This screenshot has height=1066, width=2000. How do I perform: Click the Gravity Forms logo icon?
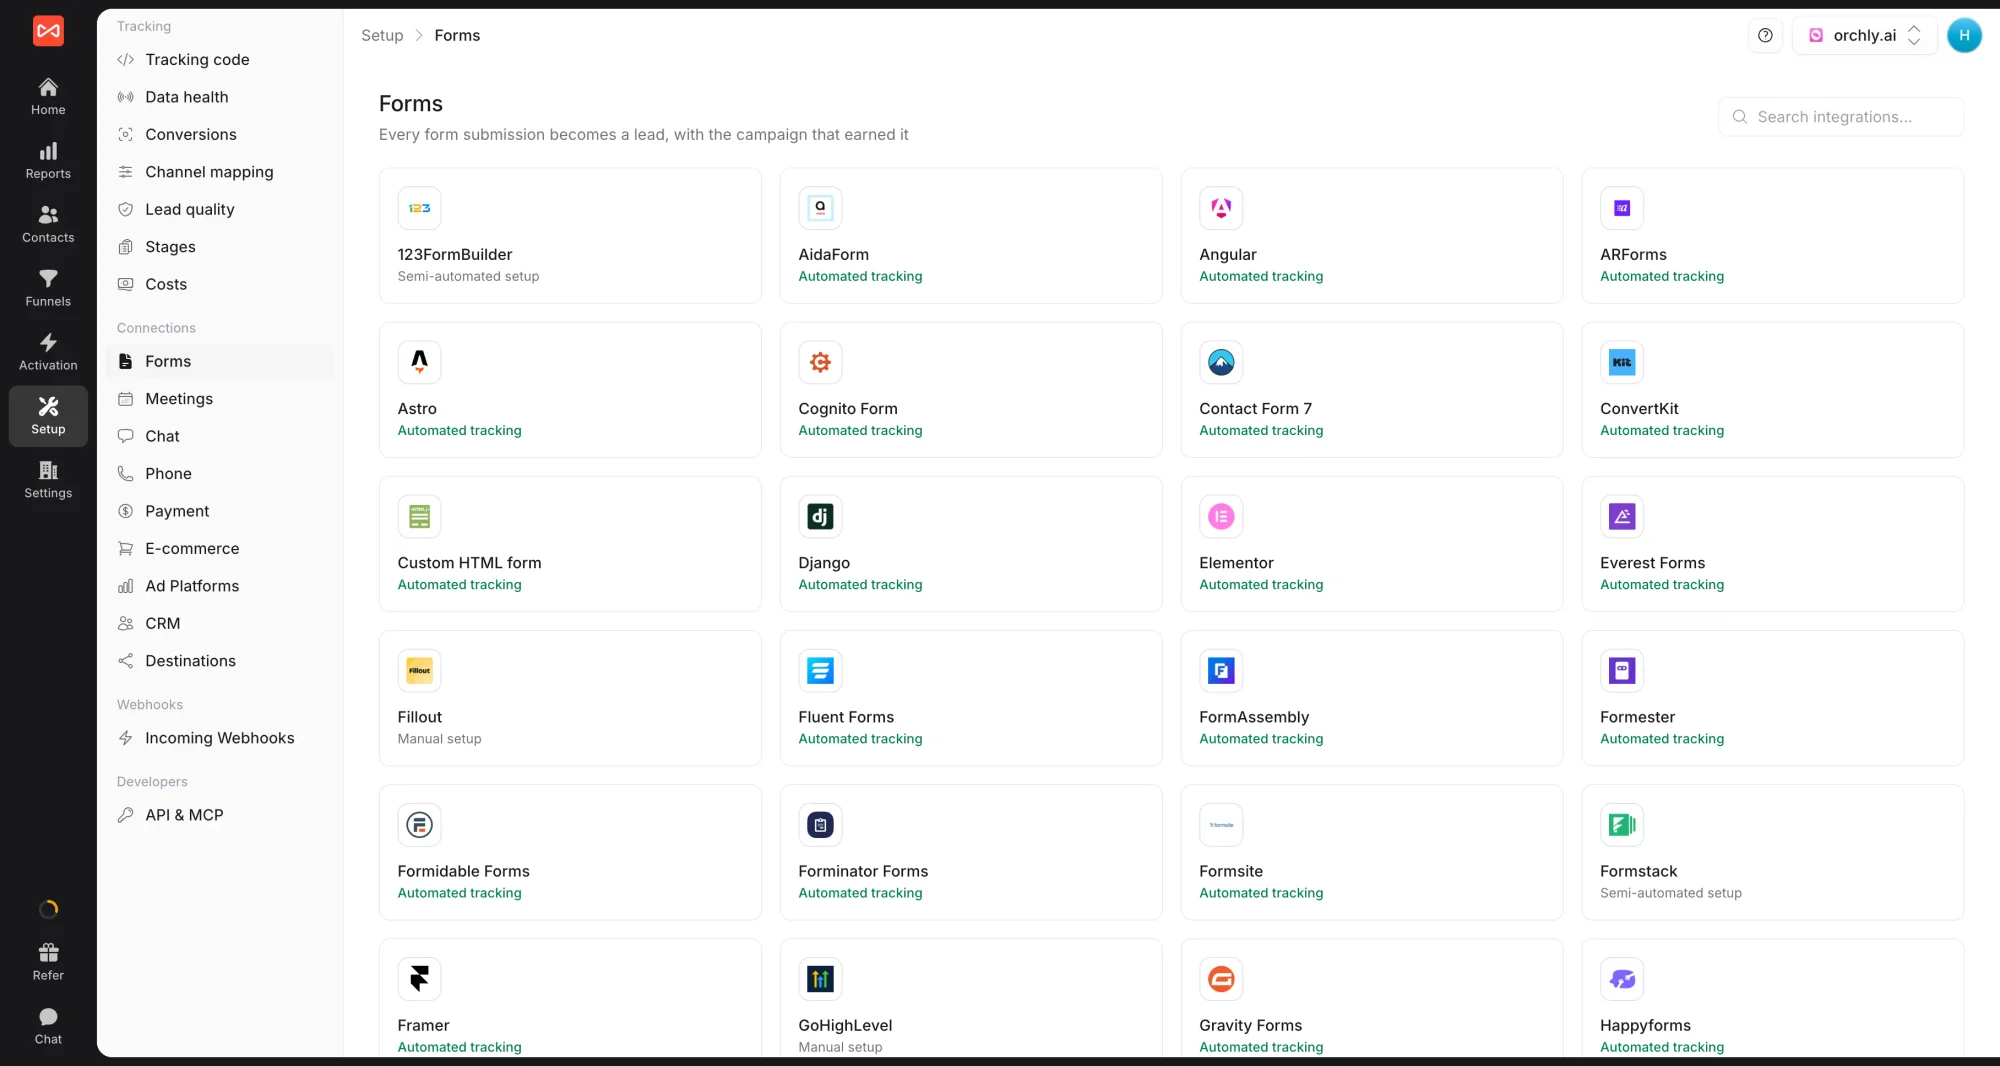(x=1221, y=979)
